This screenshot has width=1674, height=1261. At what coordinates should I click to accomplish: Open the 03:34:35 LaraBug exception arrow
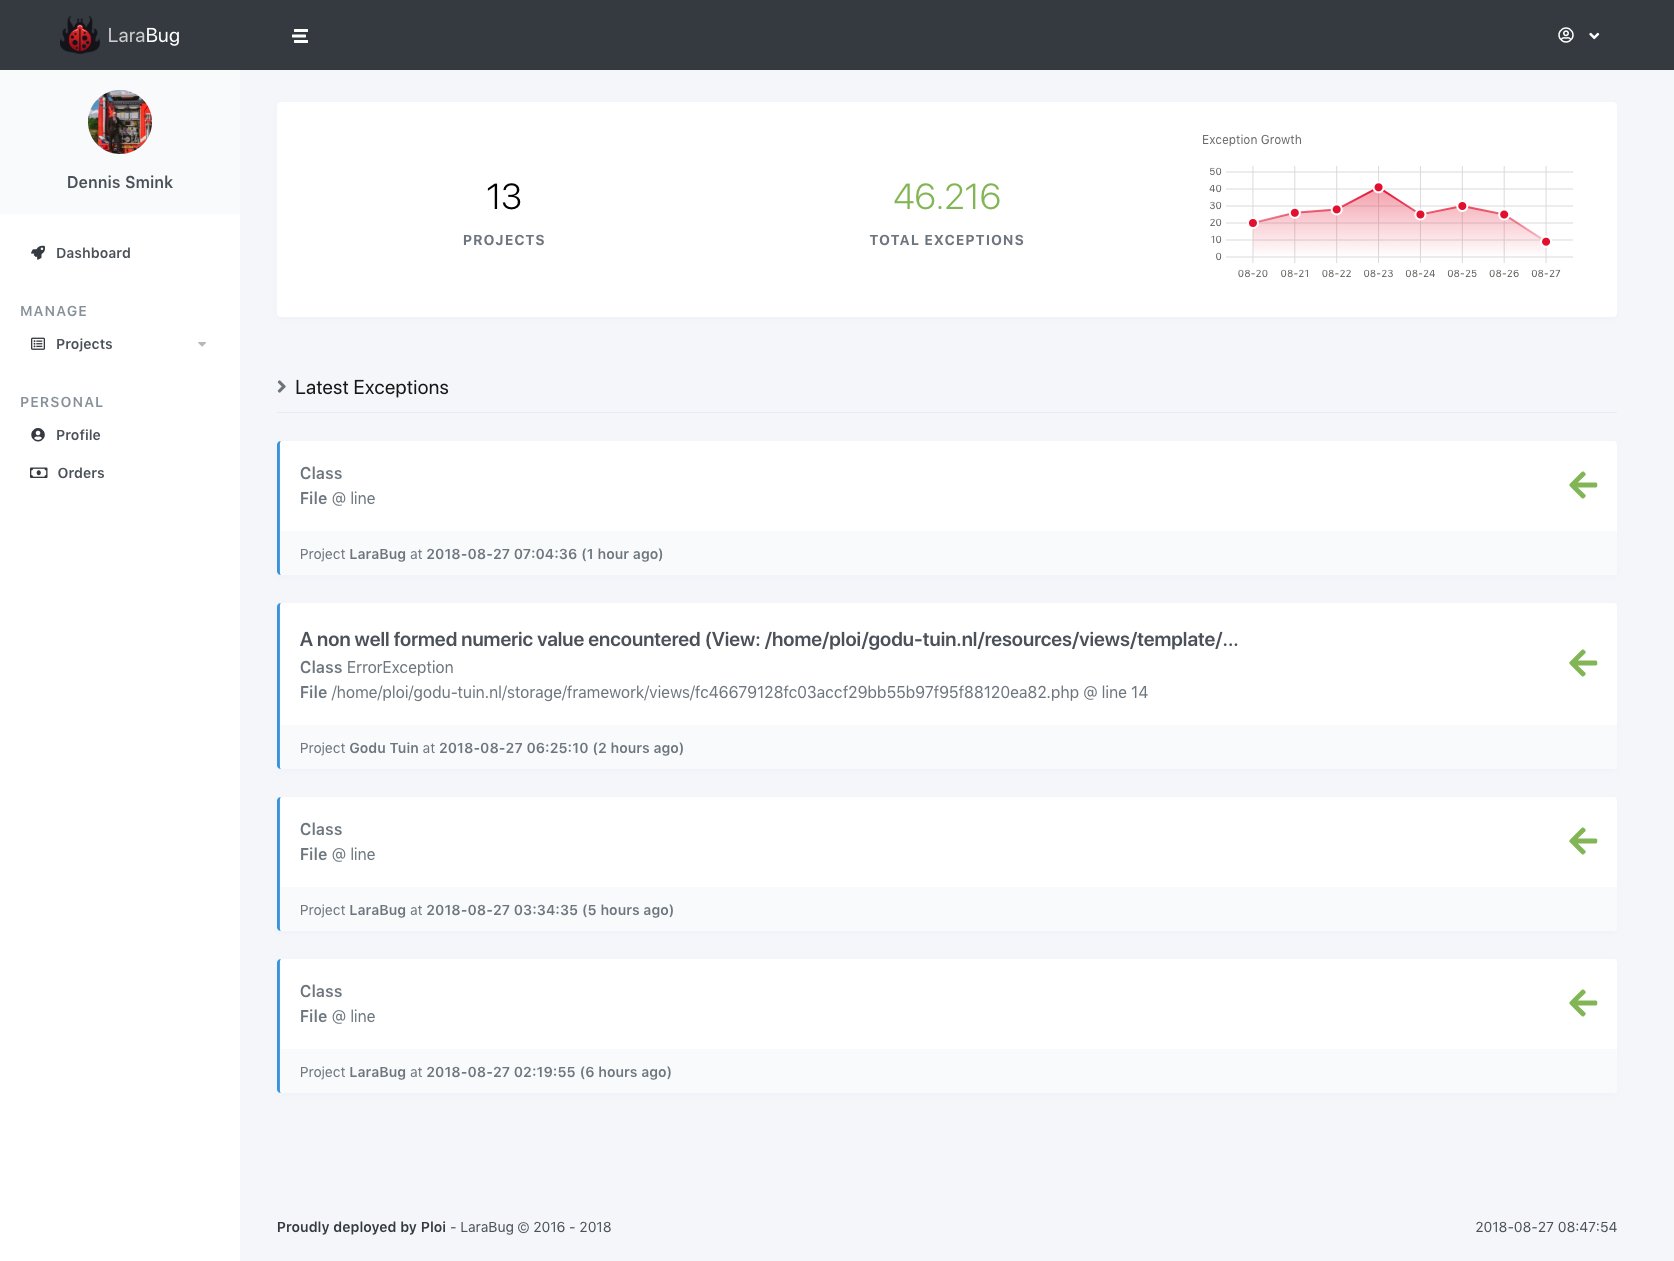(1583, 841)
